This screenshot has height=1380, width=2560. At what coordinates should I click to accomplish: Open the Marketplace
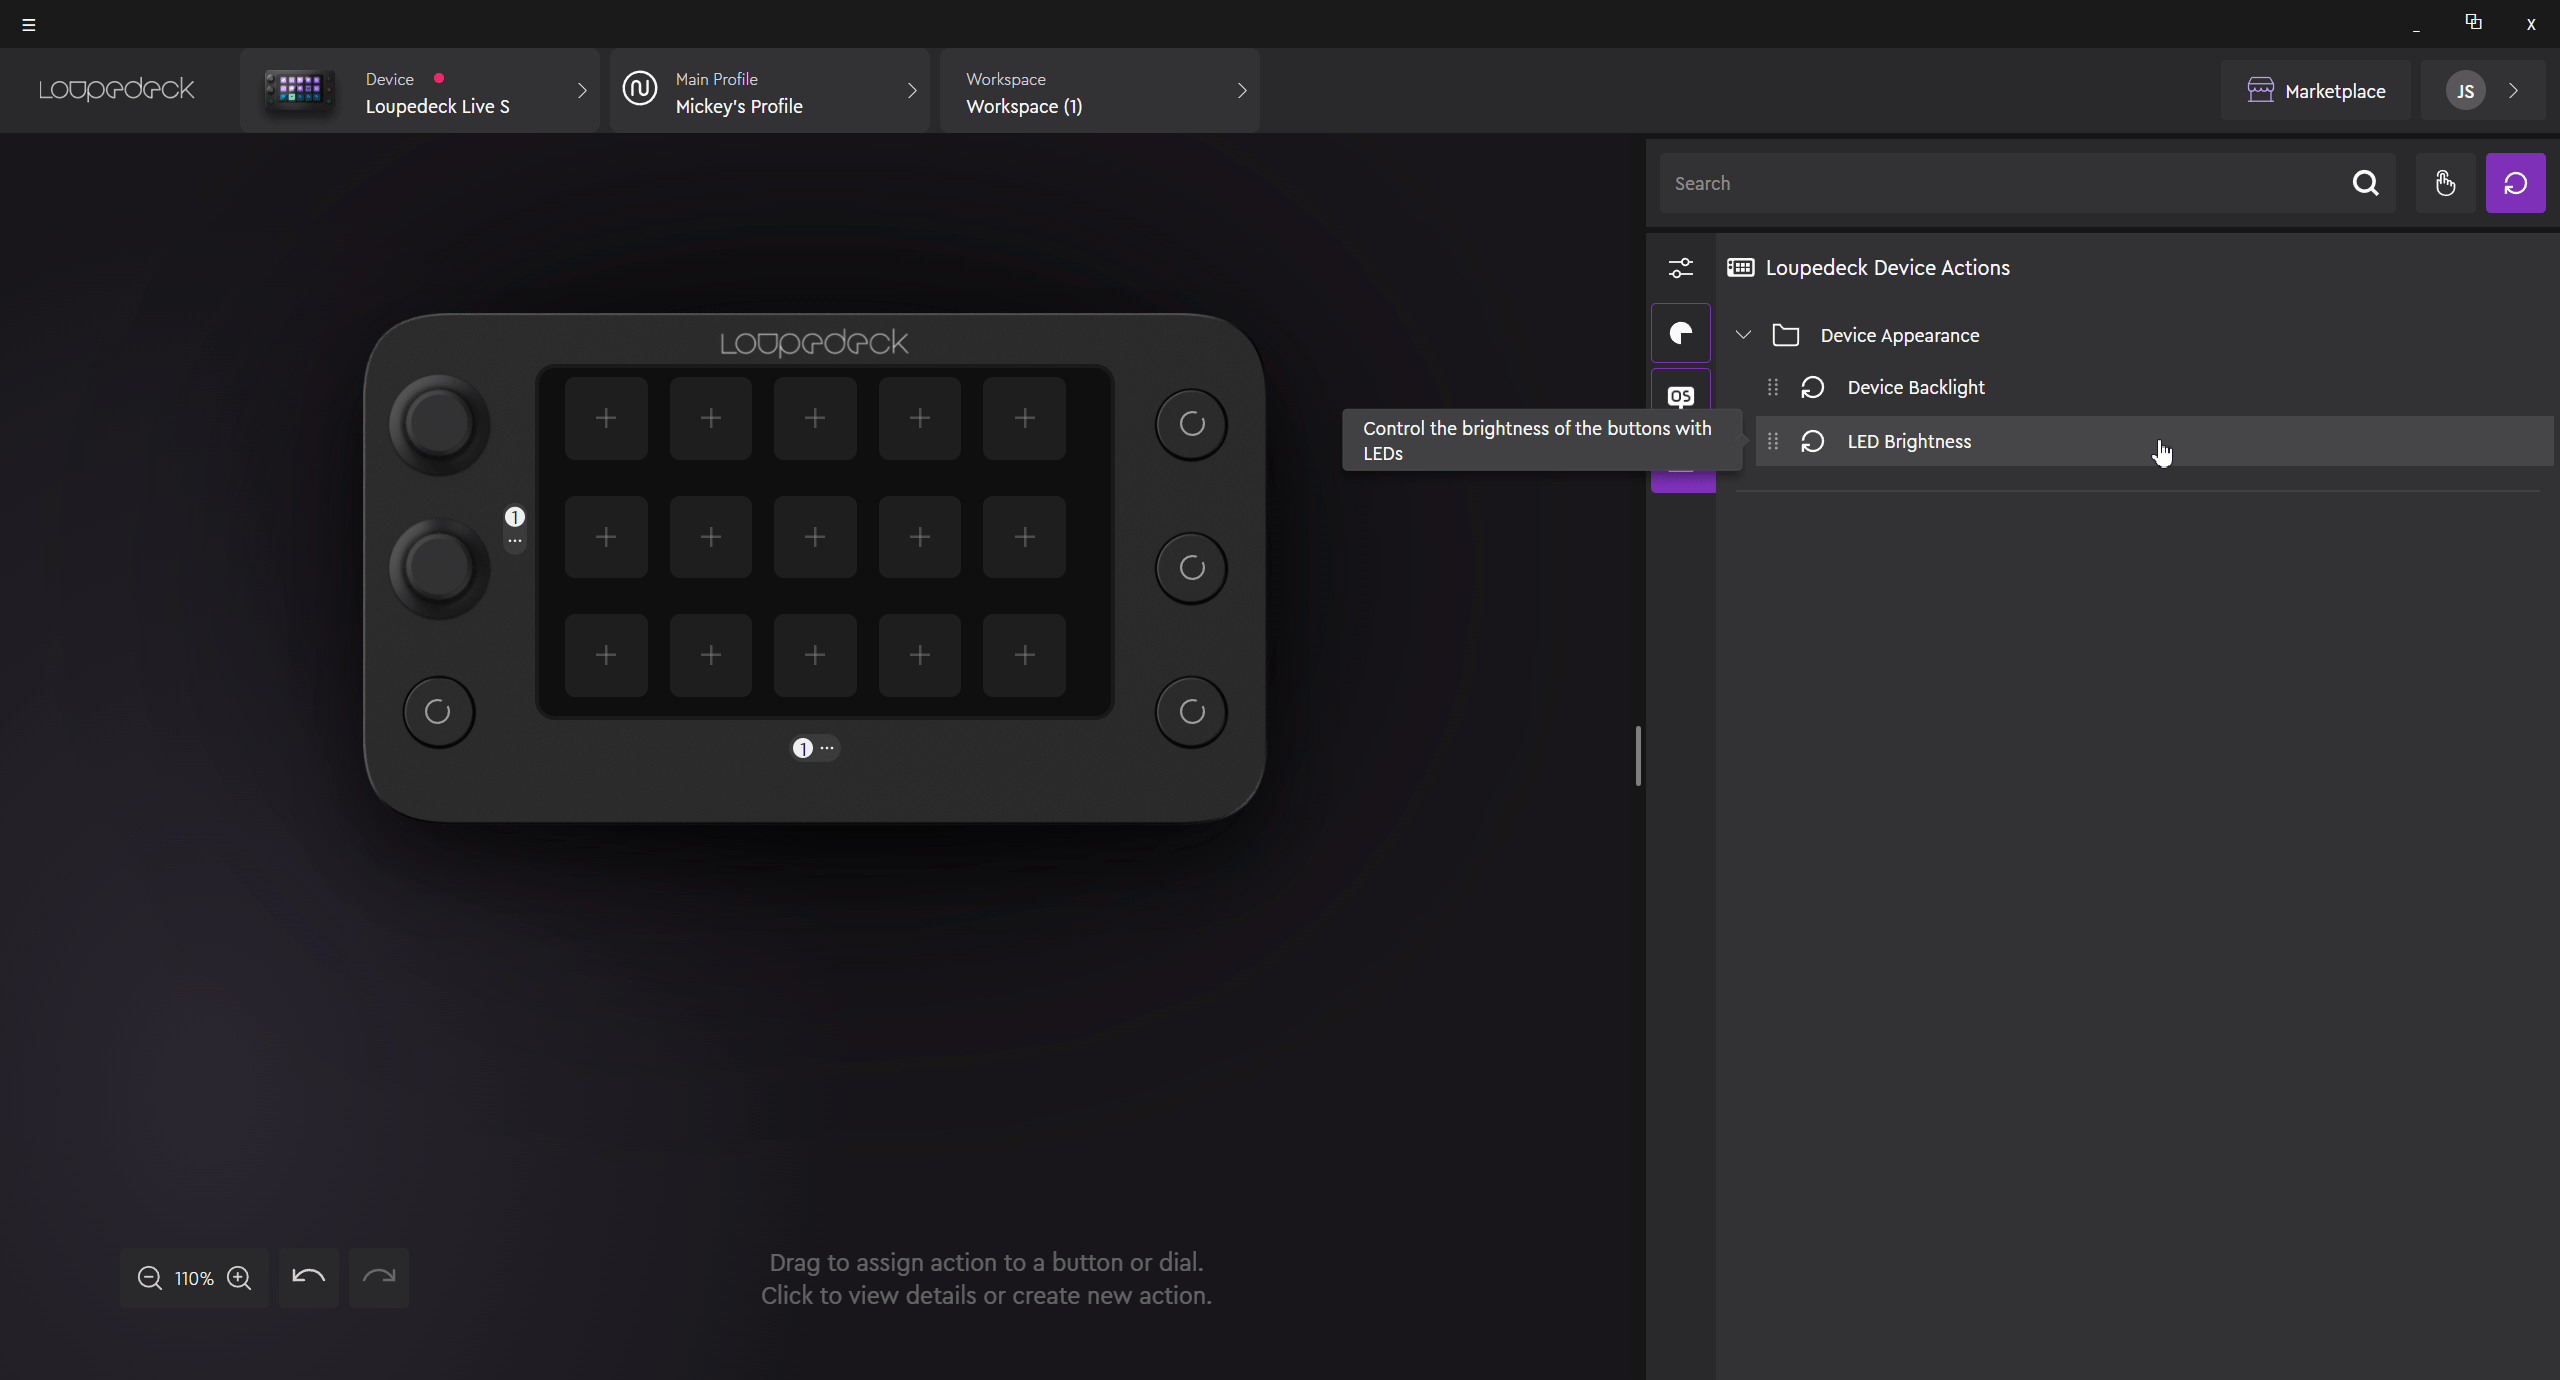point(2316,91)
